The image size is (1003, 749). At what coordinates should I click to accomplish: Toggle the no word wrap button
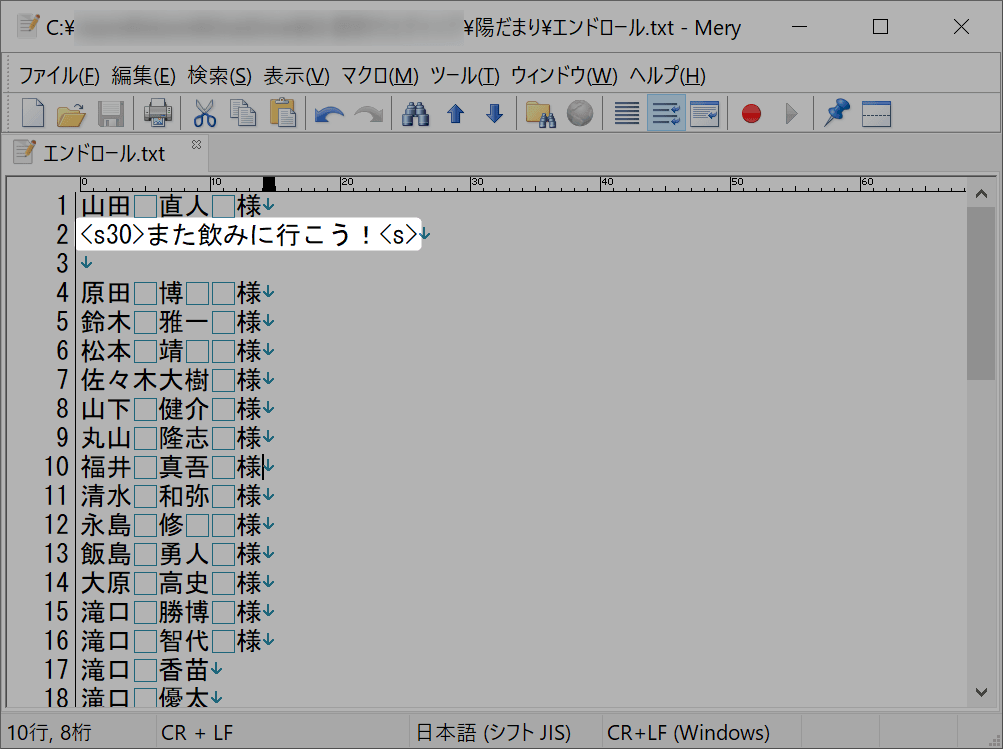tap(627, 114)
